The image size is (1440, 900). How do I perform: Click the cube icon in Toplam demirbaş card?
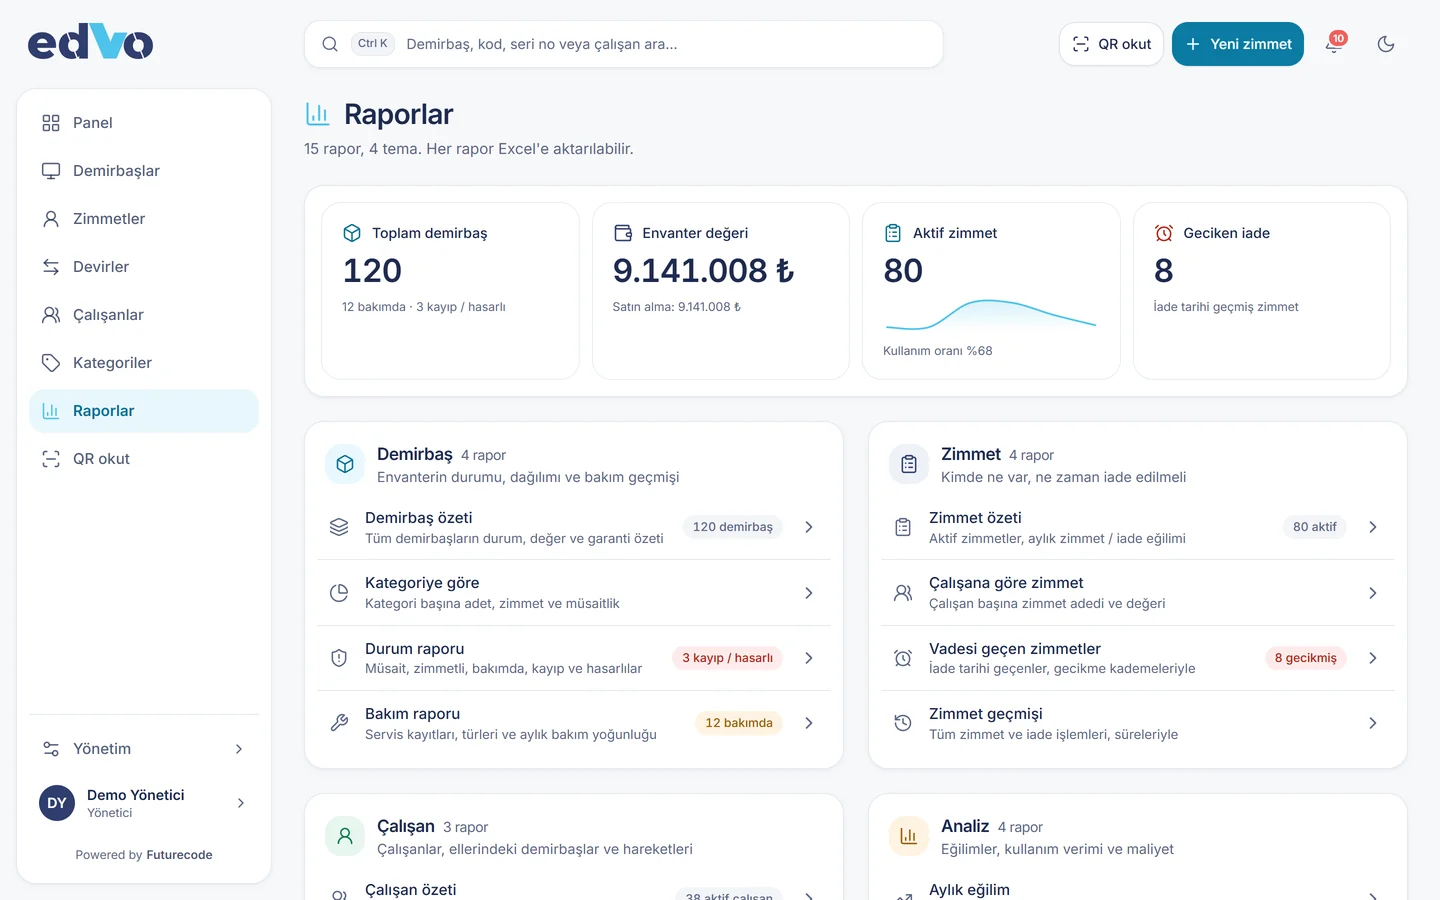pos(352,233)
